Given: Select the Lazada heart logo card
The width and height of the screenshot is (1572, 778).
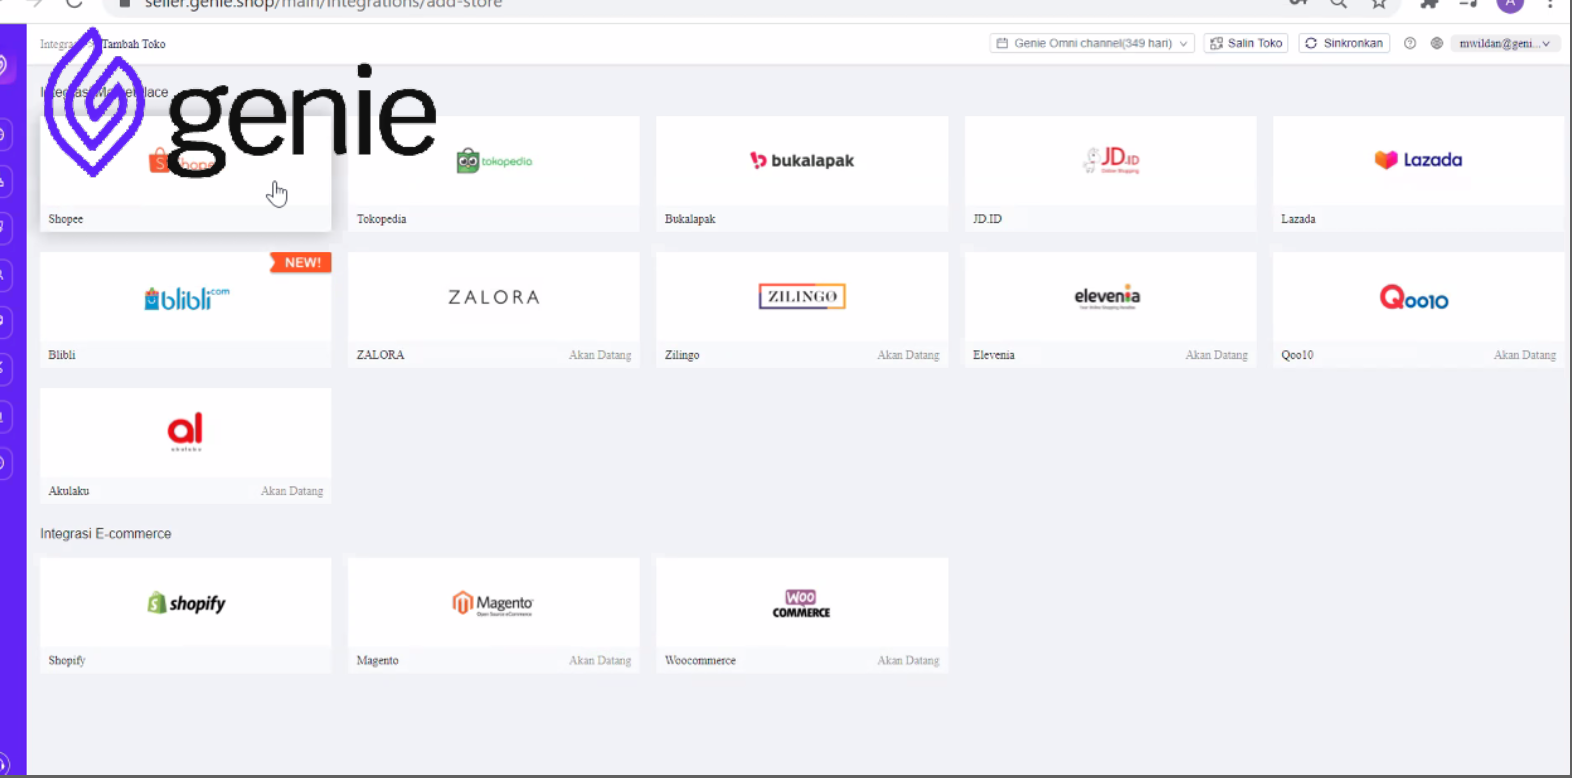Looking at the screenshot, I should coord(1418,174).
